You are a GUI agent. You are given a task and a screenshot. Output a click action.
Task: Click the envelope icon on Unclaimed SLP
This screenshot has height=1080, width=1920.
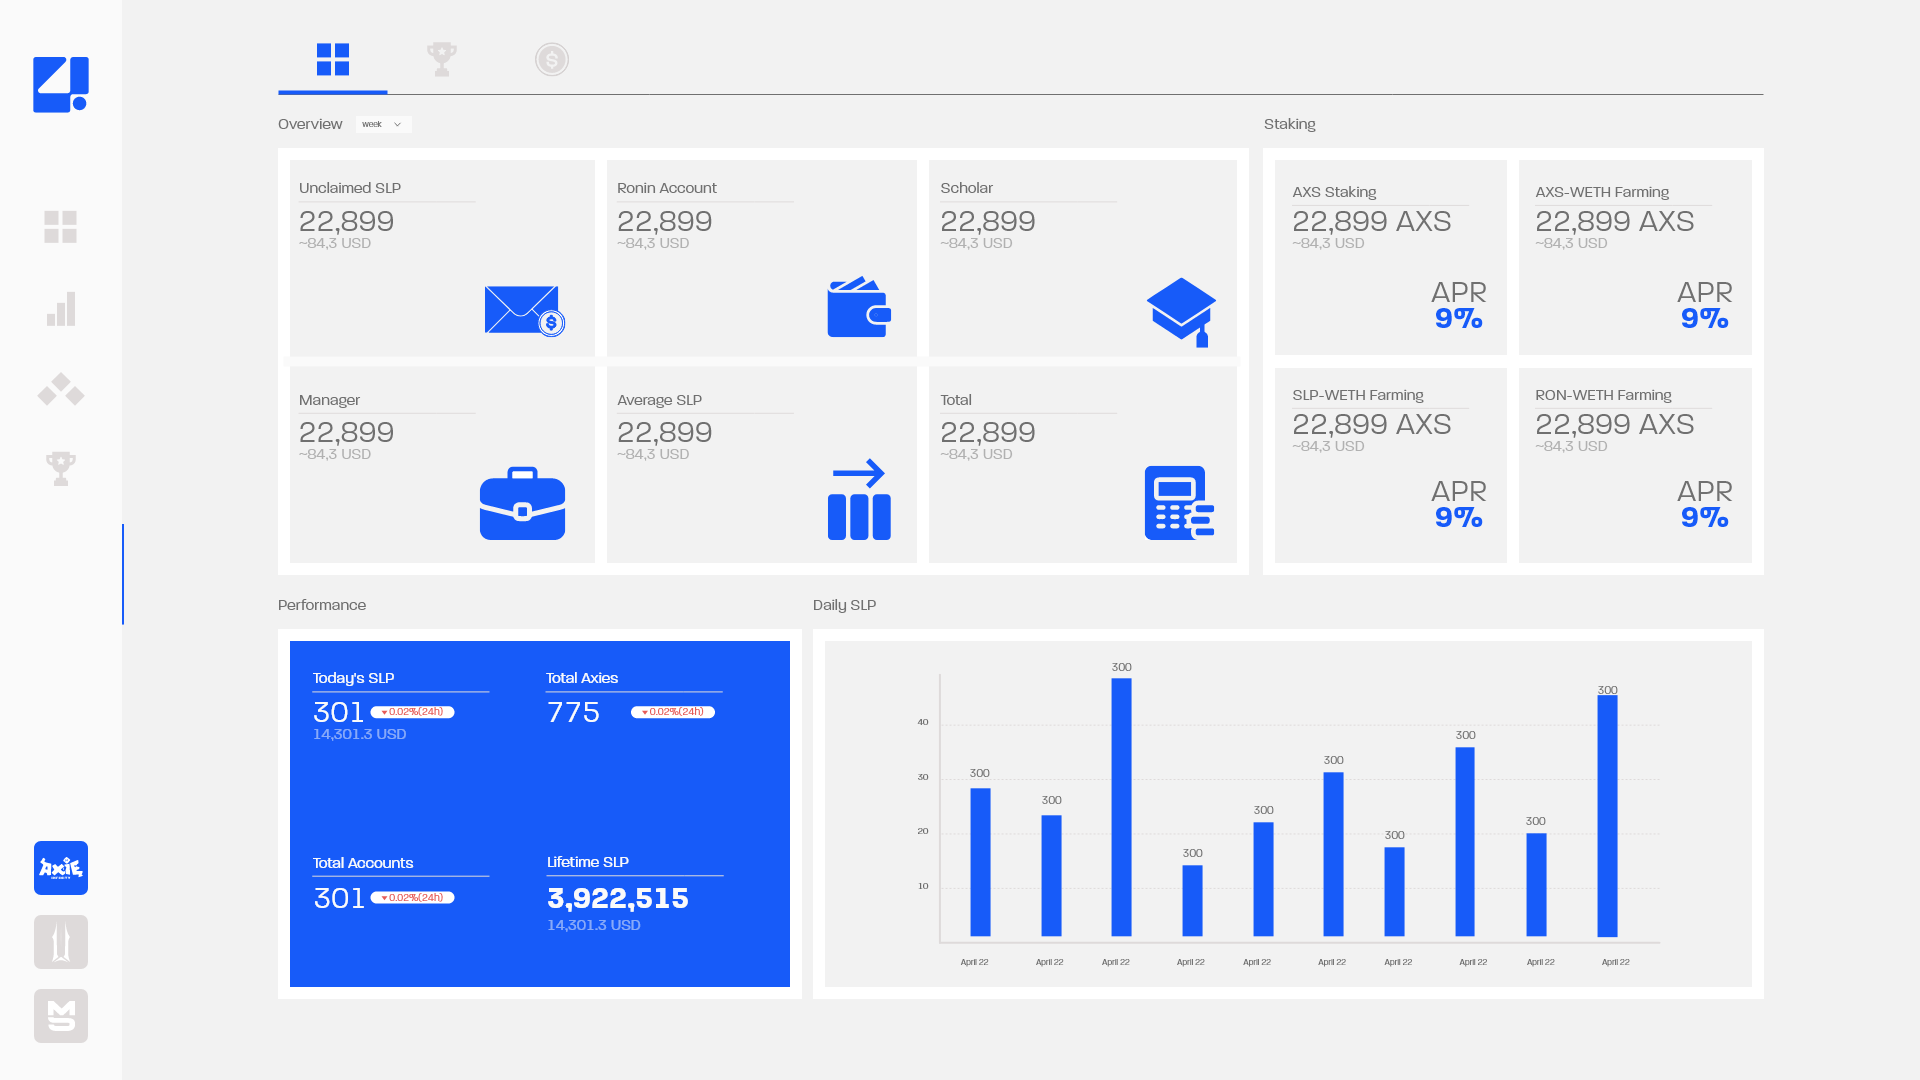pos(525,311)
